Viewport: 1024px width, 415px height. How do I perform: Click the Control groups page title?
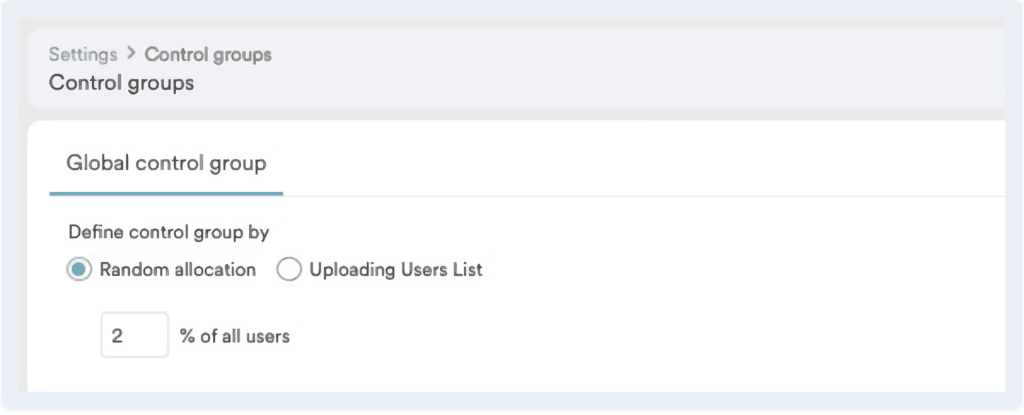(121, 83)
